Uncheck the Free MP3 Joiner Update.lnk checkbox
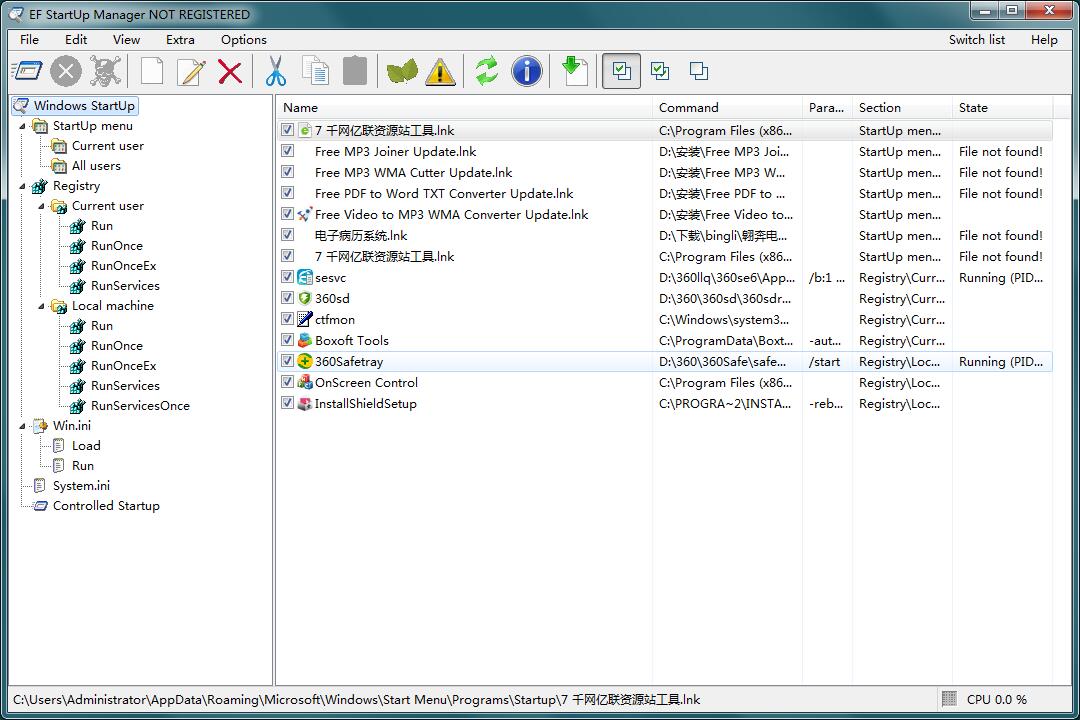 point(288,151)
